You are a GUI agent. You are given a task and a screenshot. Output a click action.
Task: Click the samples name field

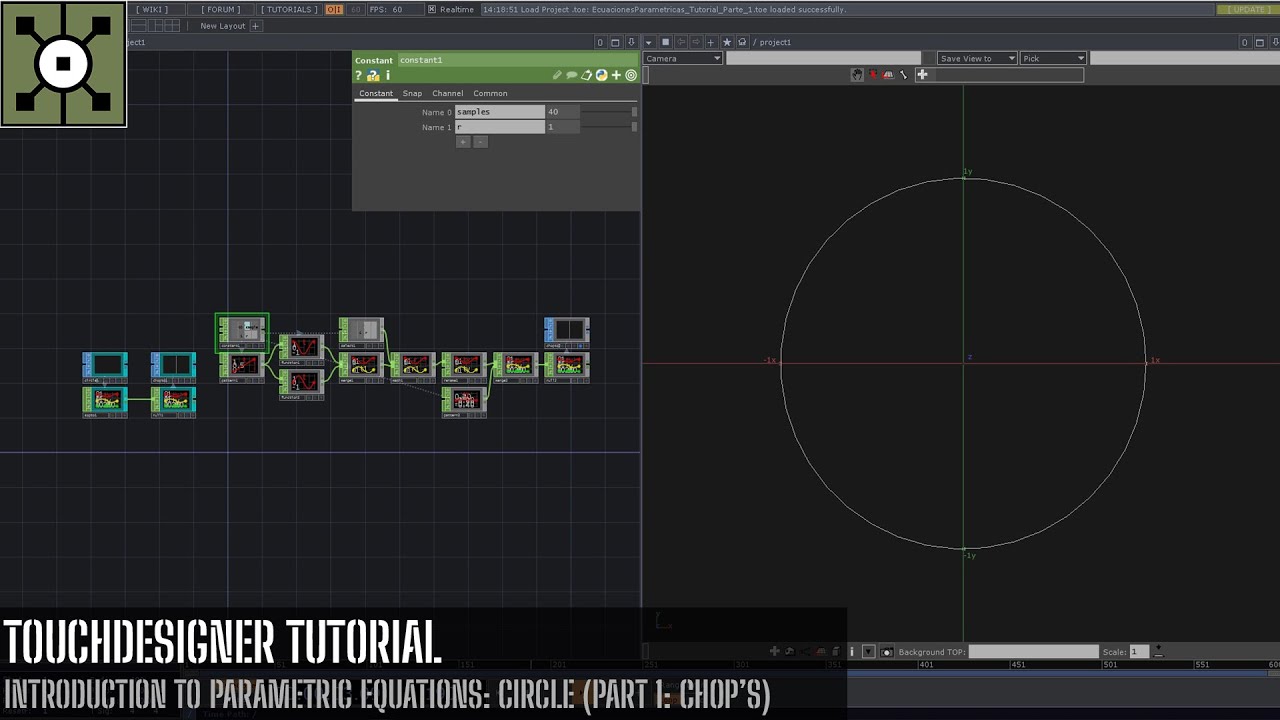[500, 112]
